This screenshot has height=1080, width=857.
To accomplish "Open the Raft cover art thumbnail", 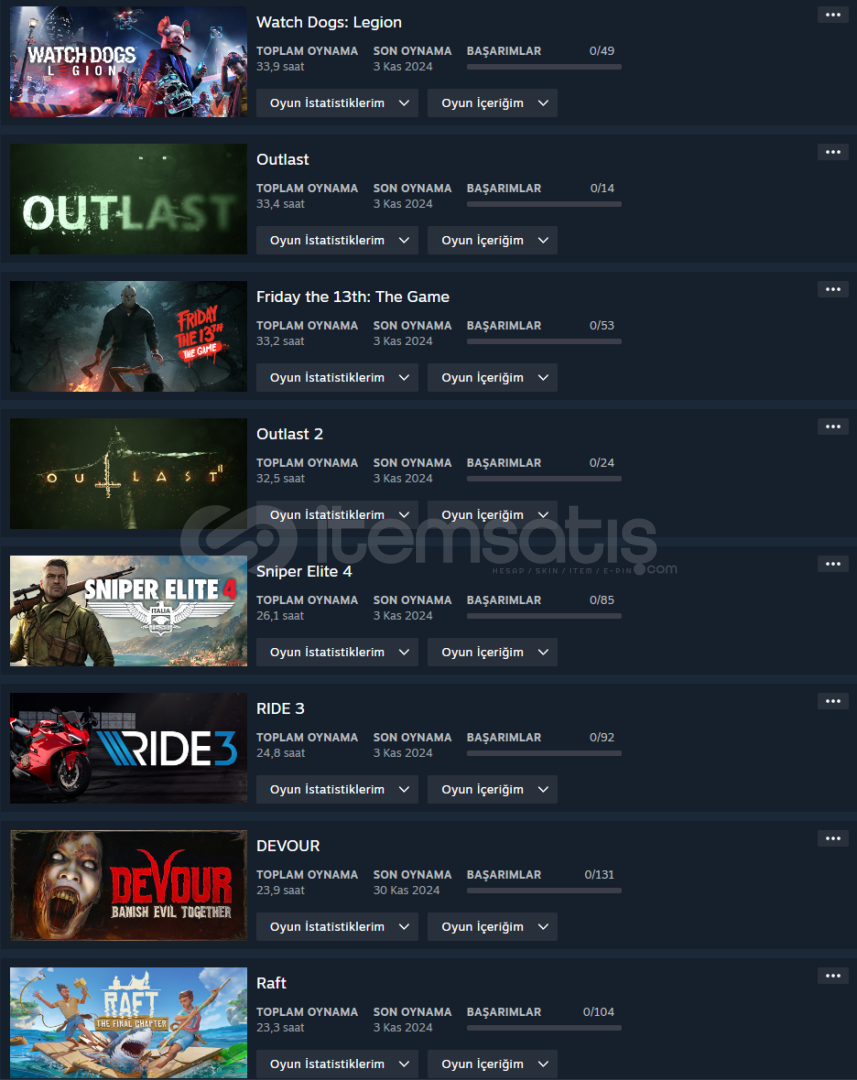I will 128,1022.
